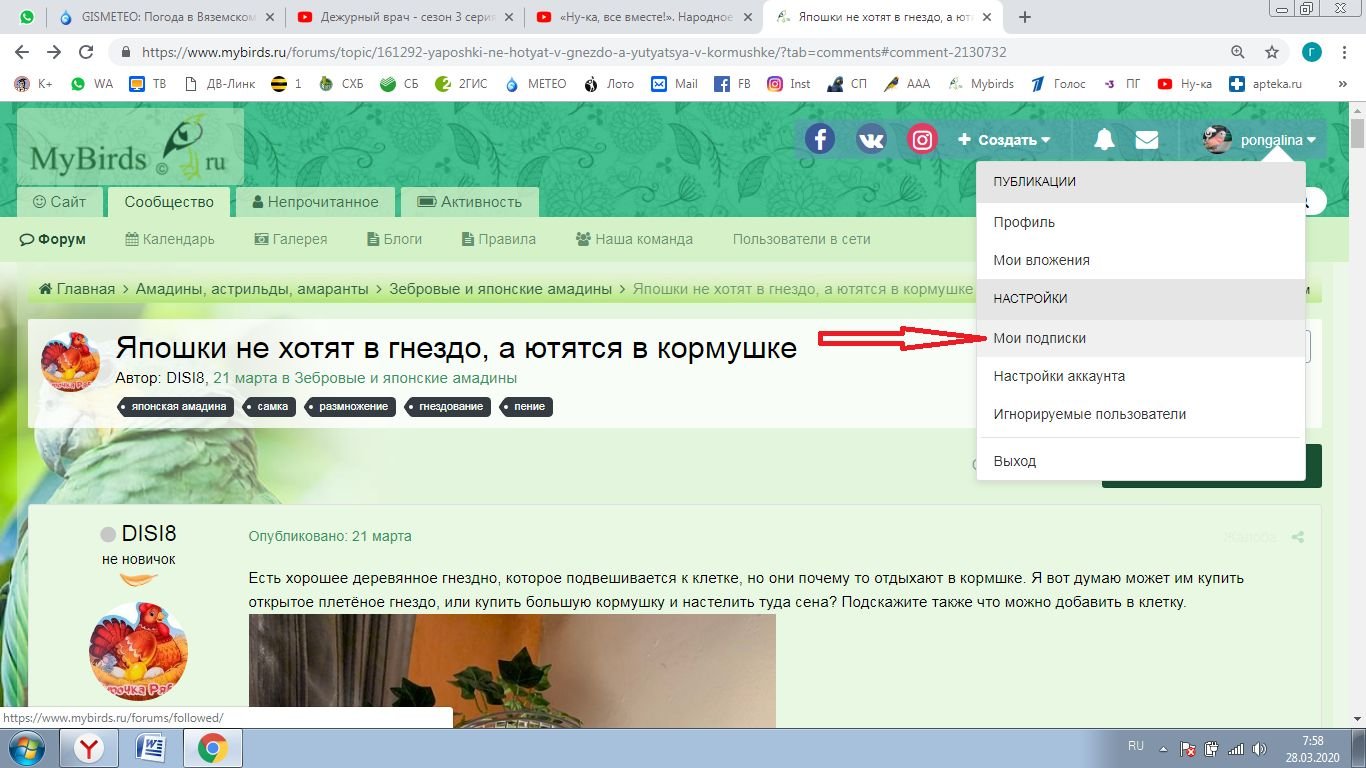Reload the page with the refresh icon
The width and height of the screenshot is (1366, 768).
click(x=86, y=52)
